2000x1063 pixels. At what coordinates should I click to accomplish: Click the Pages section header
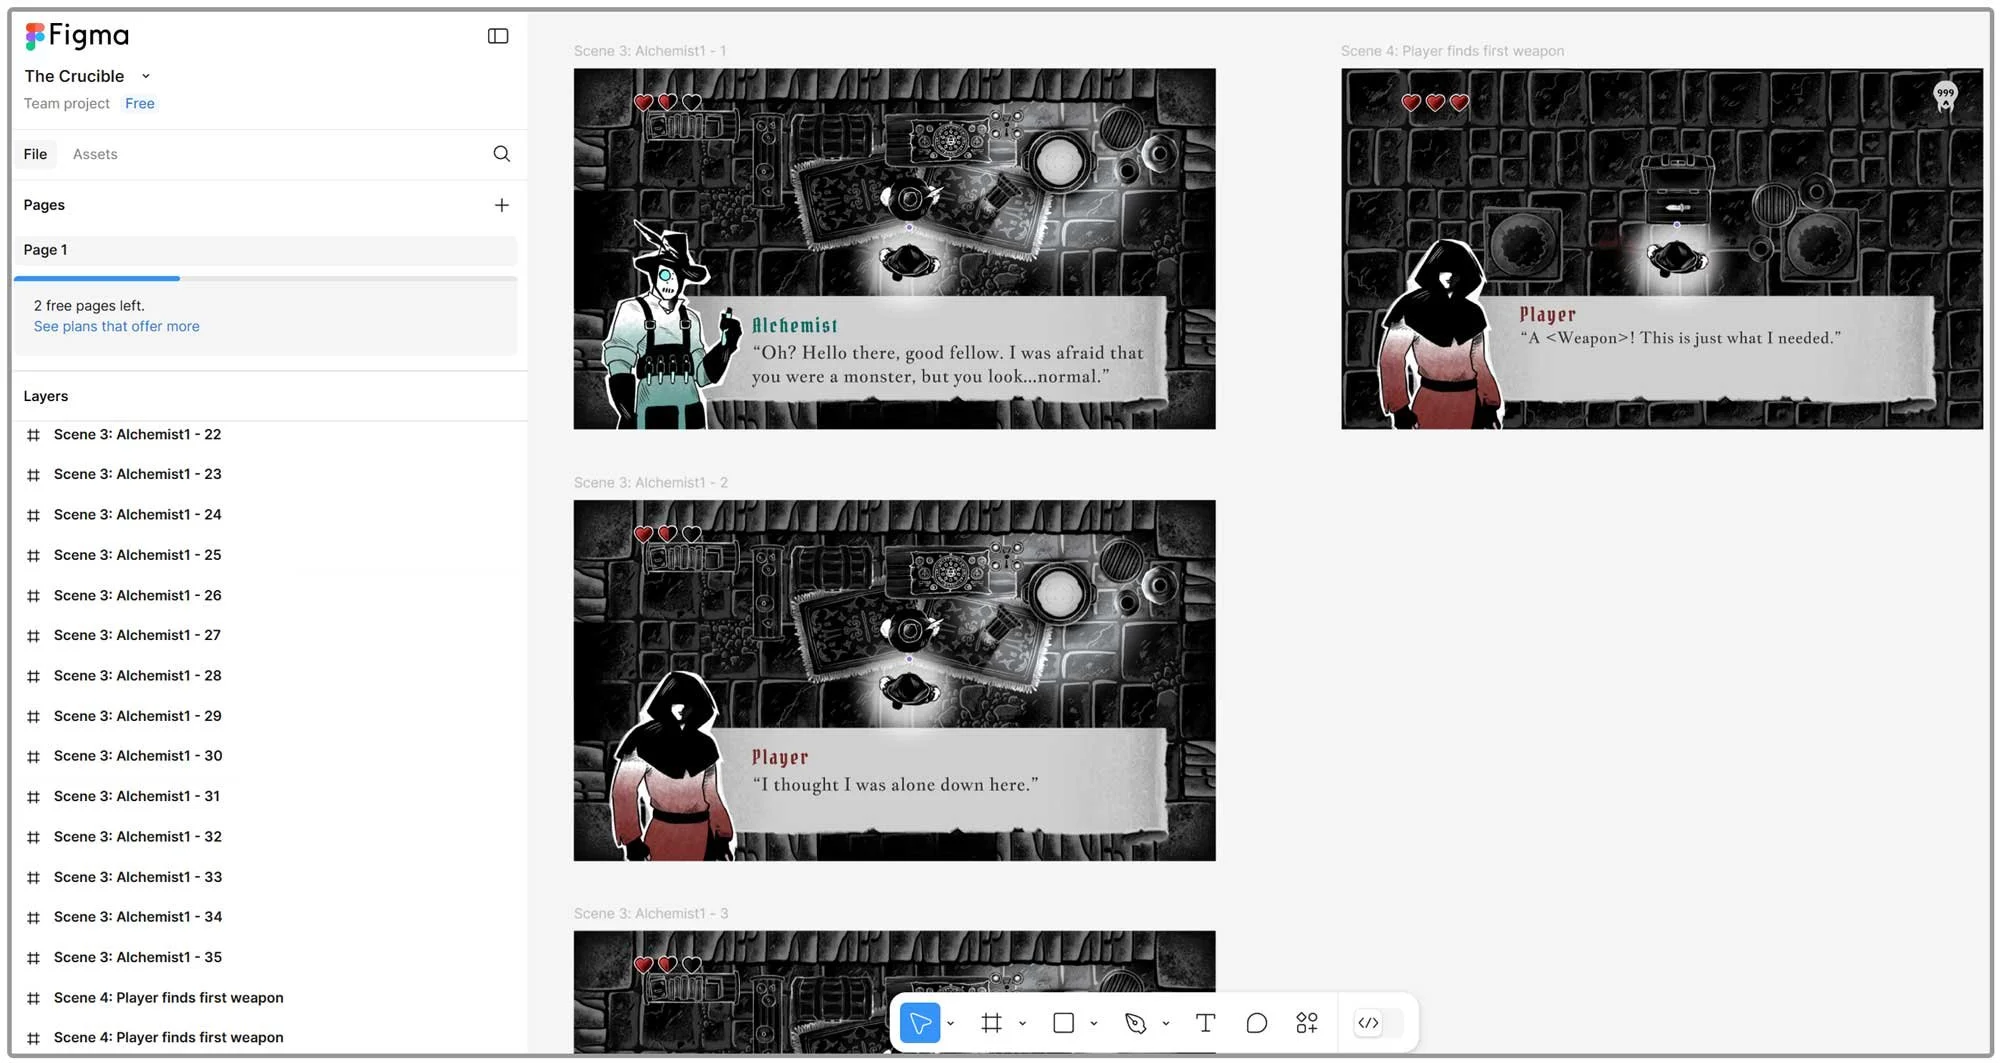click(44, 205)
